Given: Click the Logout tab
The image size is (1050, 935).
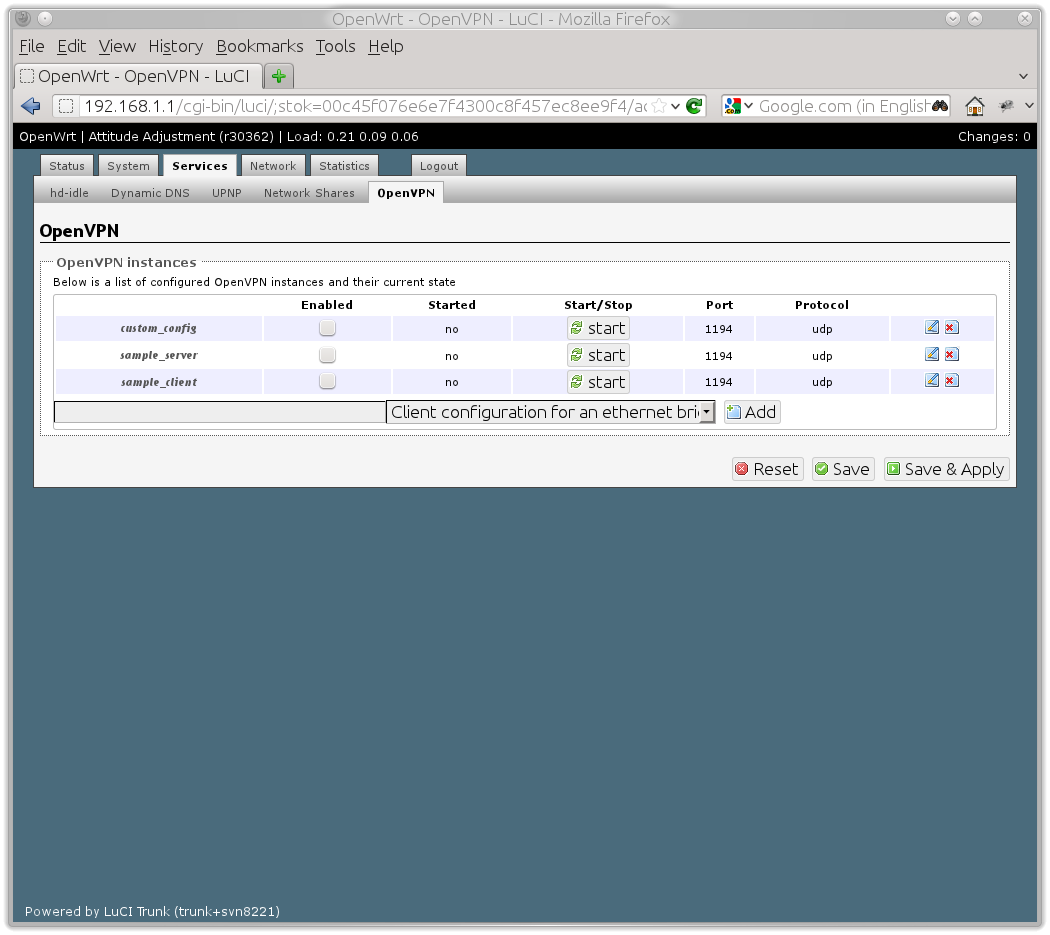Looking at the screenshot, I should click(439, 165).
